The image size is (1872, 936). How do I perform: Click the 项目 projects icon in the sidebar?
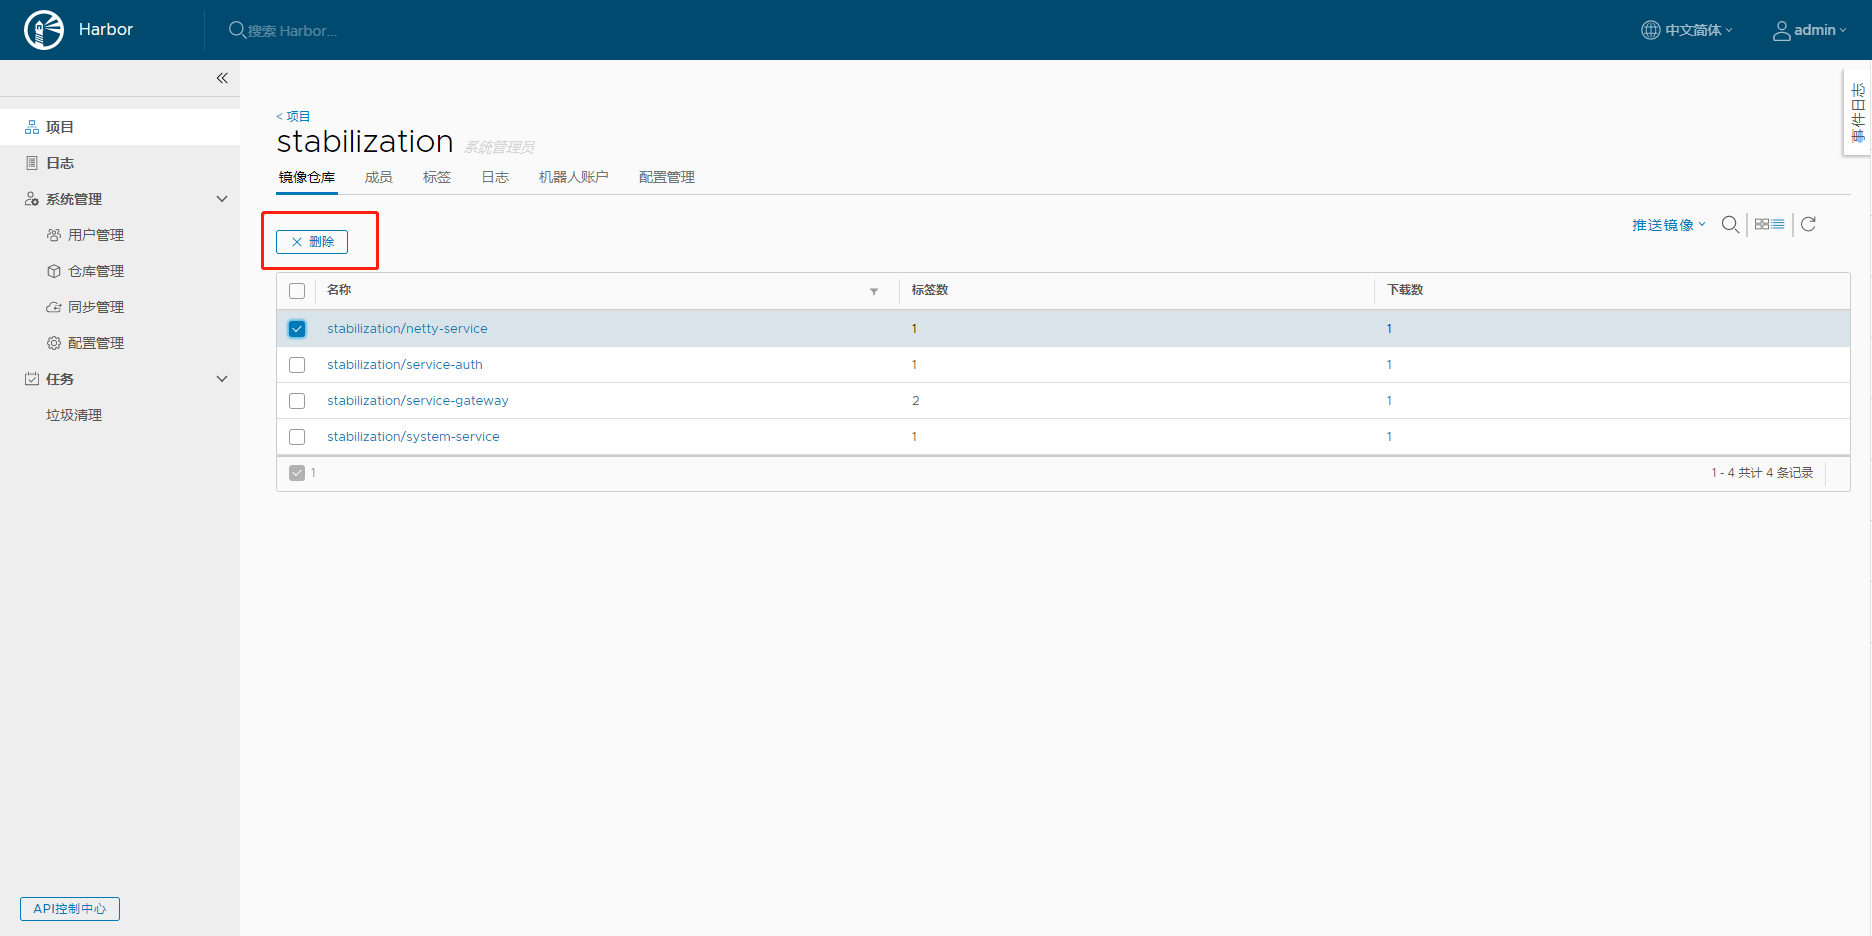pos(32,127)
